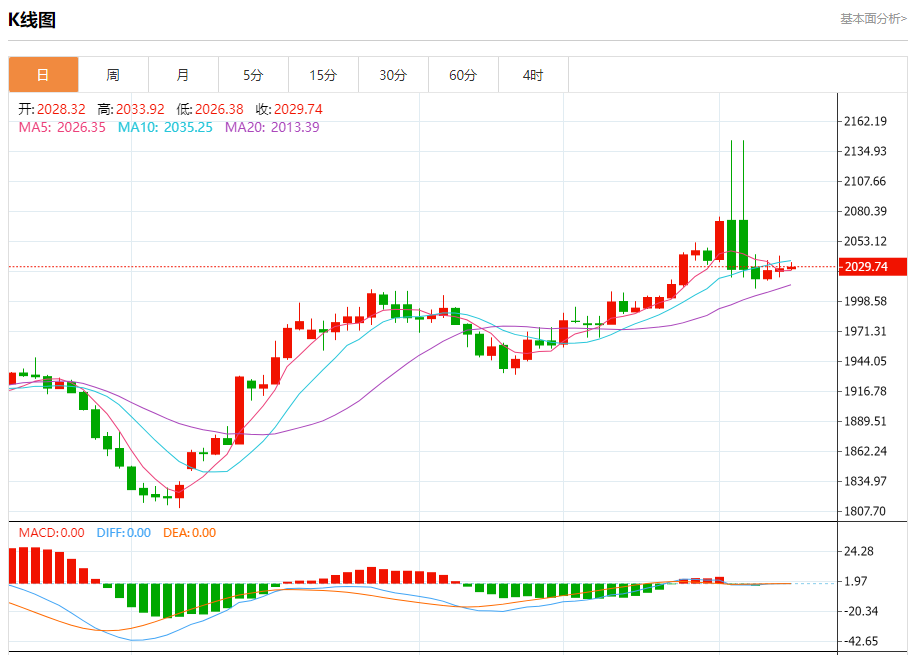Viewport: 916px width, 655px height.
Task: Click the -20.34 MACD axis label
Action: click(x=861, y=611)
